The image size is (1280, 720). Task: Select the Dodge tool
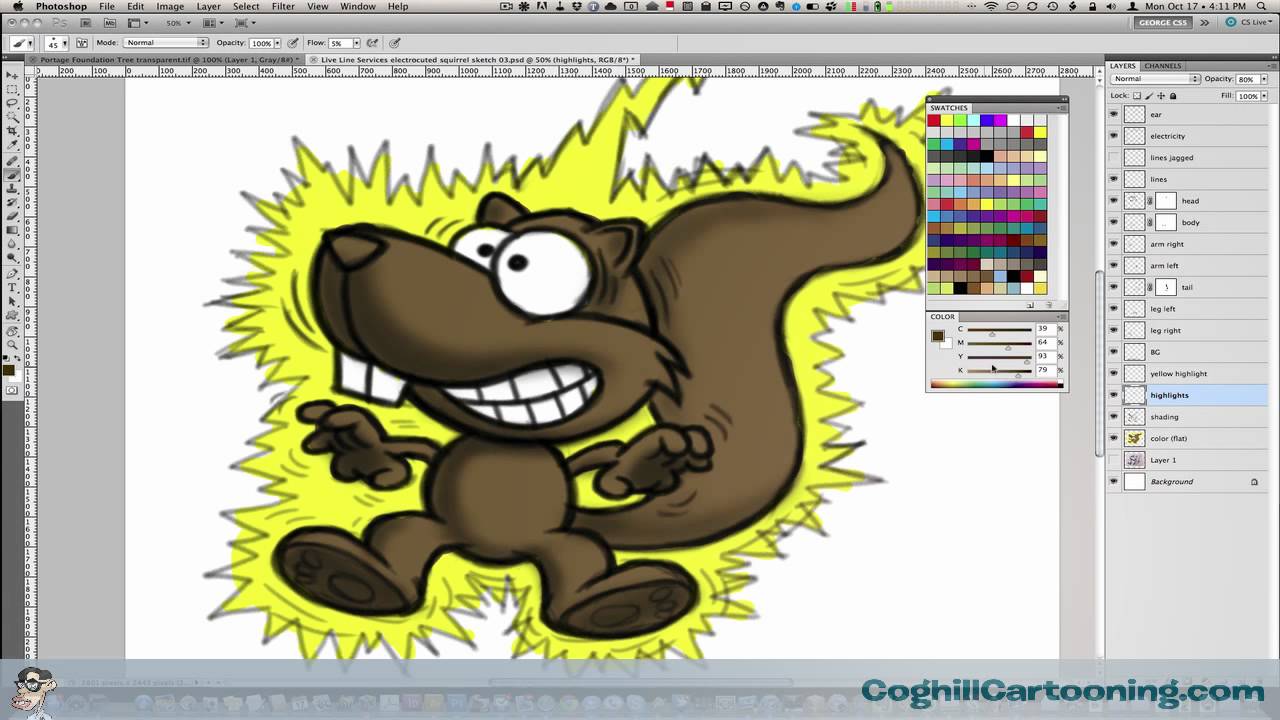[12, 258]
